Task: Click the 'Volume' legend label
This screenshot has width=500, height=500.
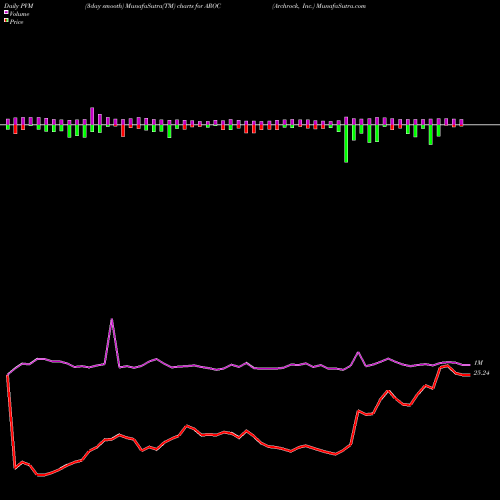Action: tap(19, 14)
